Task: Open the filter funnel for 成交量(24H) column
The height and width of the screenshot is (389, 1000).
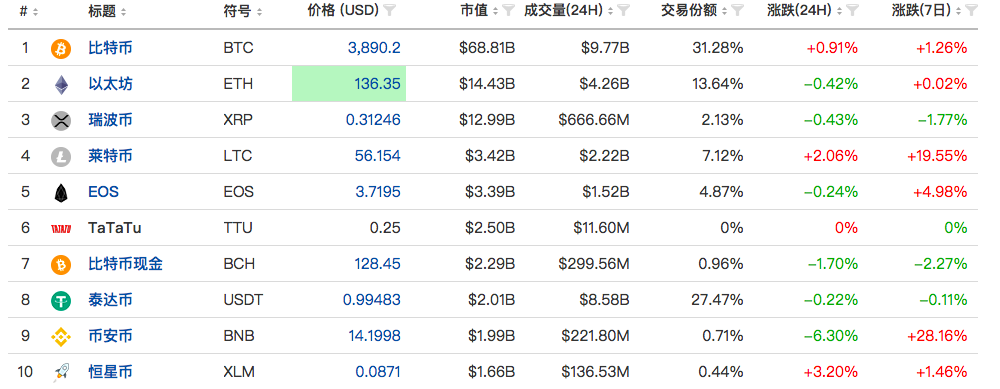Action: pyautogui.click(x=624, y=10)
